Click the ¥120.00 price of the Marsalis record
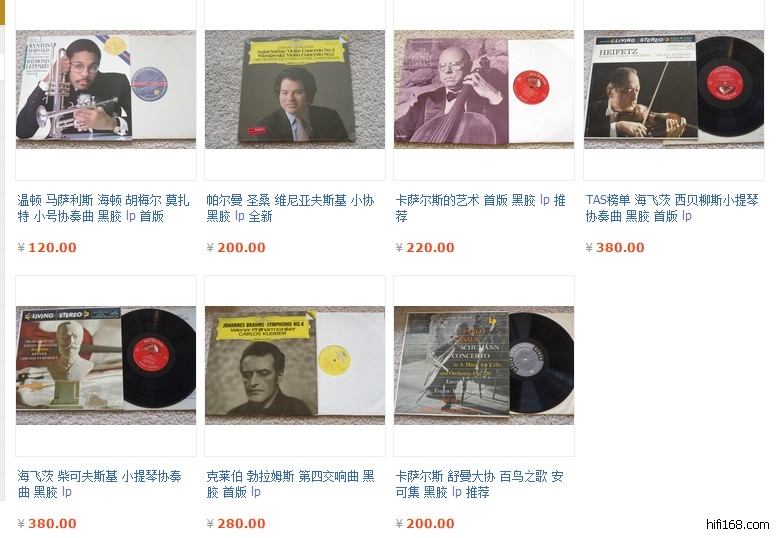 47,248
